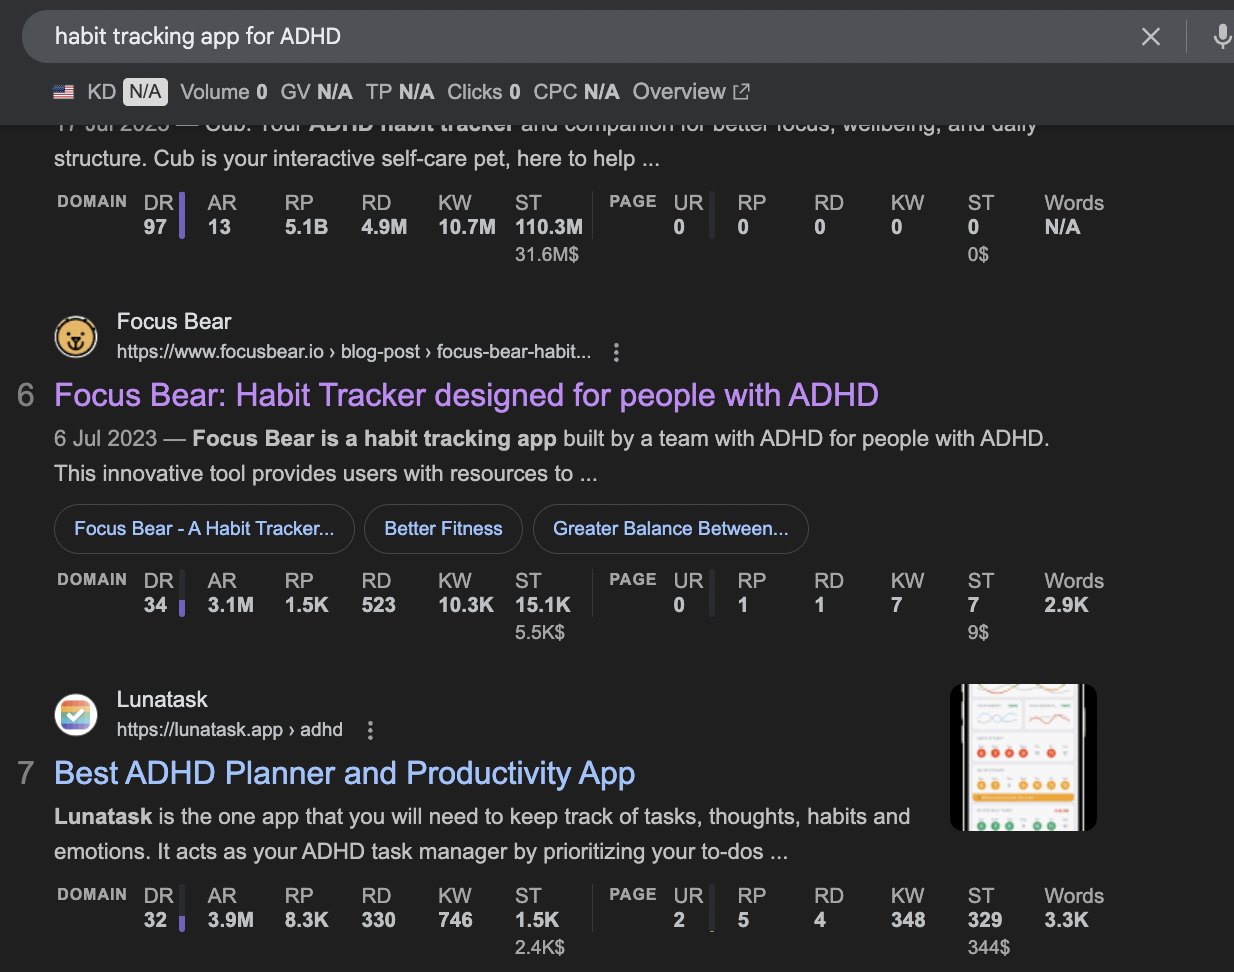
Task: Click the Focus Bear favicon
Action: [x=76, y=337]
